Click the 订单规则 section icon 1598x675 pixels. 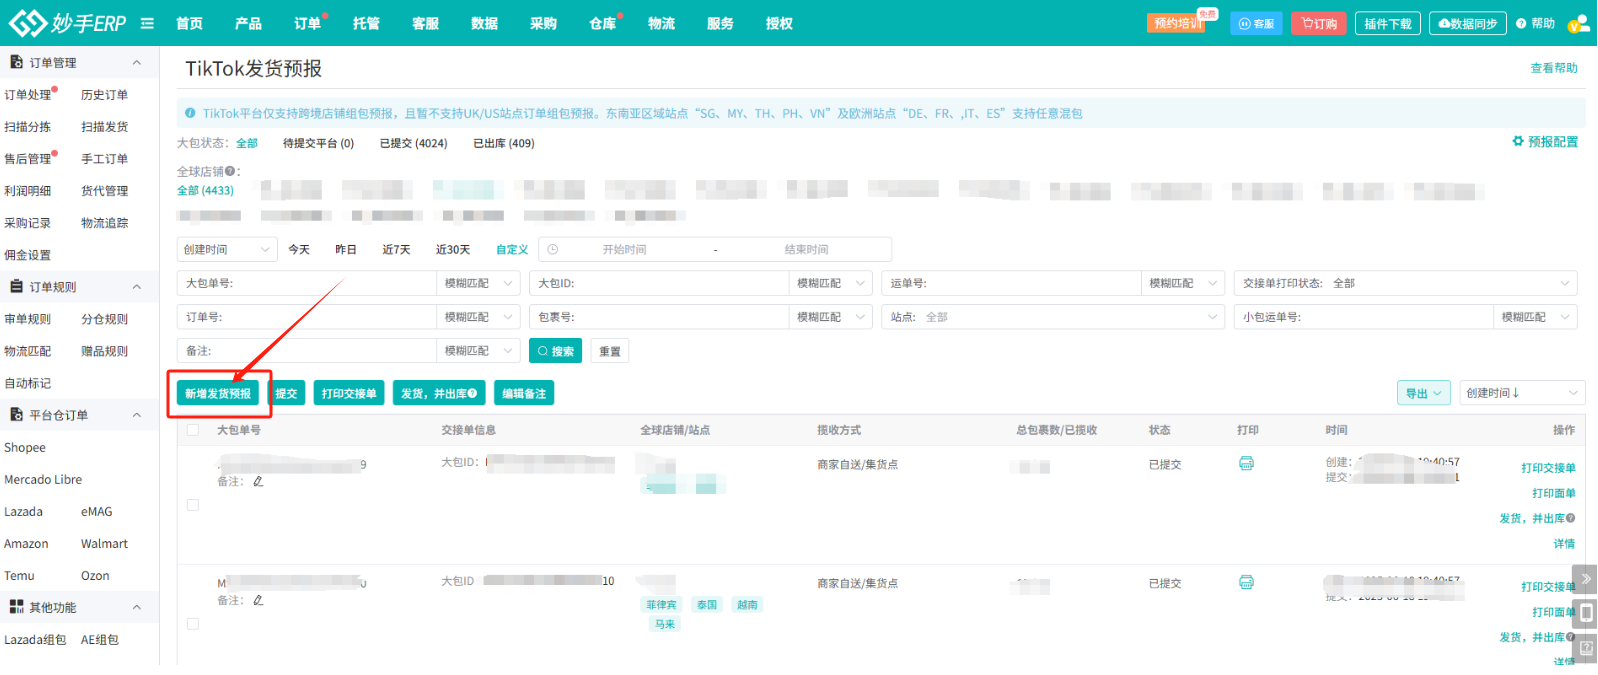click(x=16, y=286)
